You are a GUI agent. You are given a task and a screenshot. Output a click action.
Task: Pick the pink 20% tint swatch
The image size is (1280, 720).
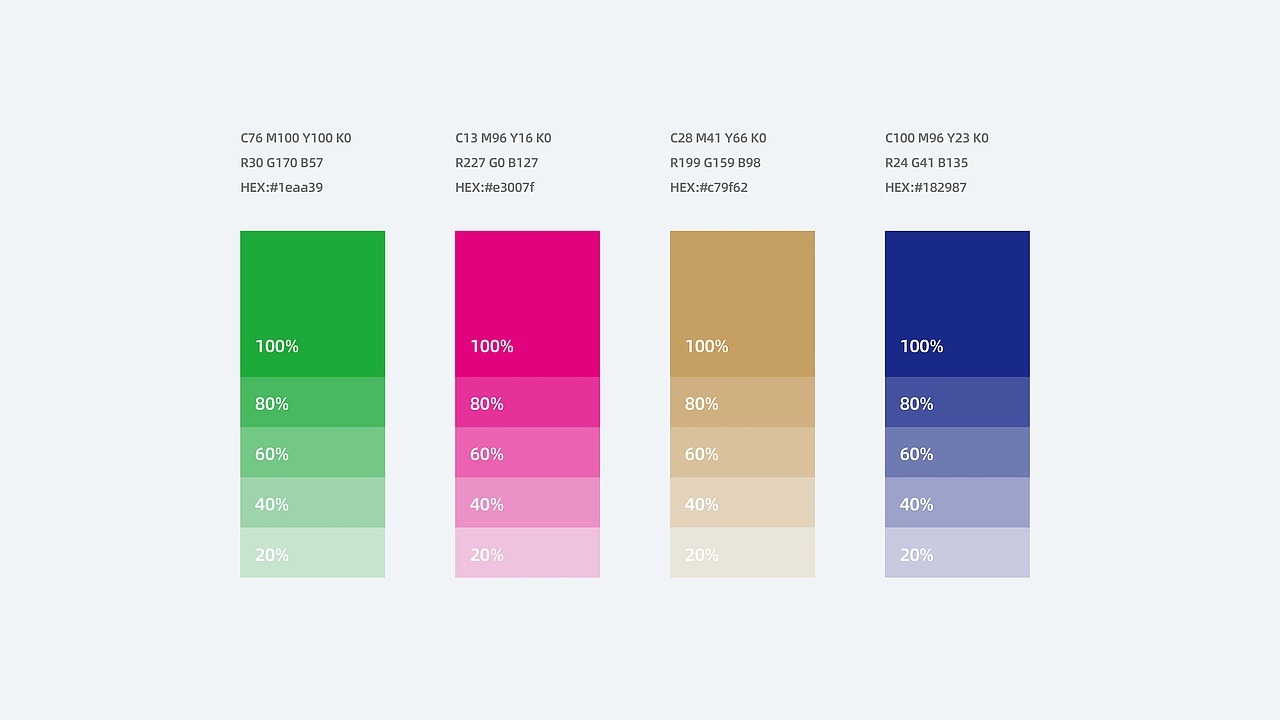(x=527, y=552)
